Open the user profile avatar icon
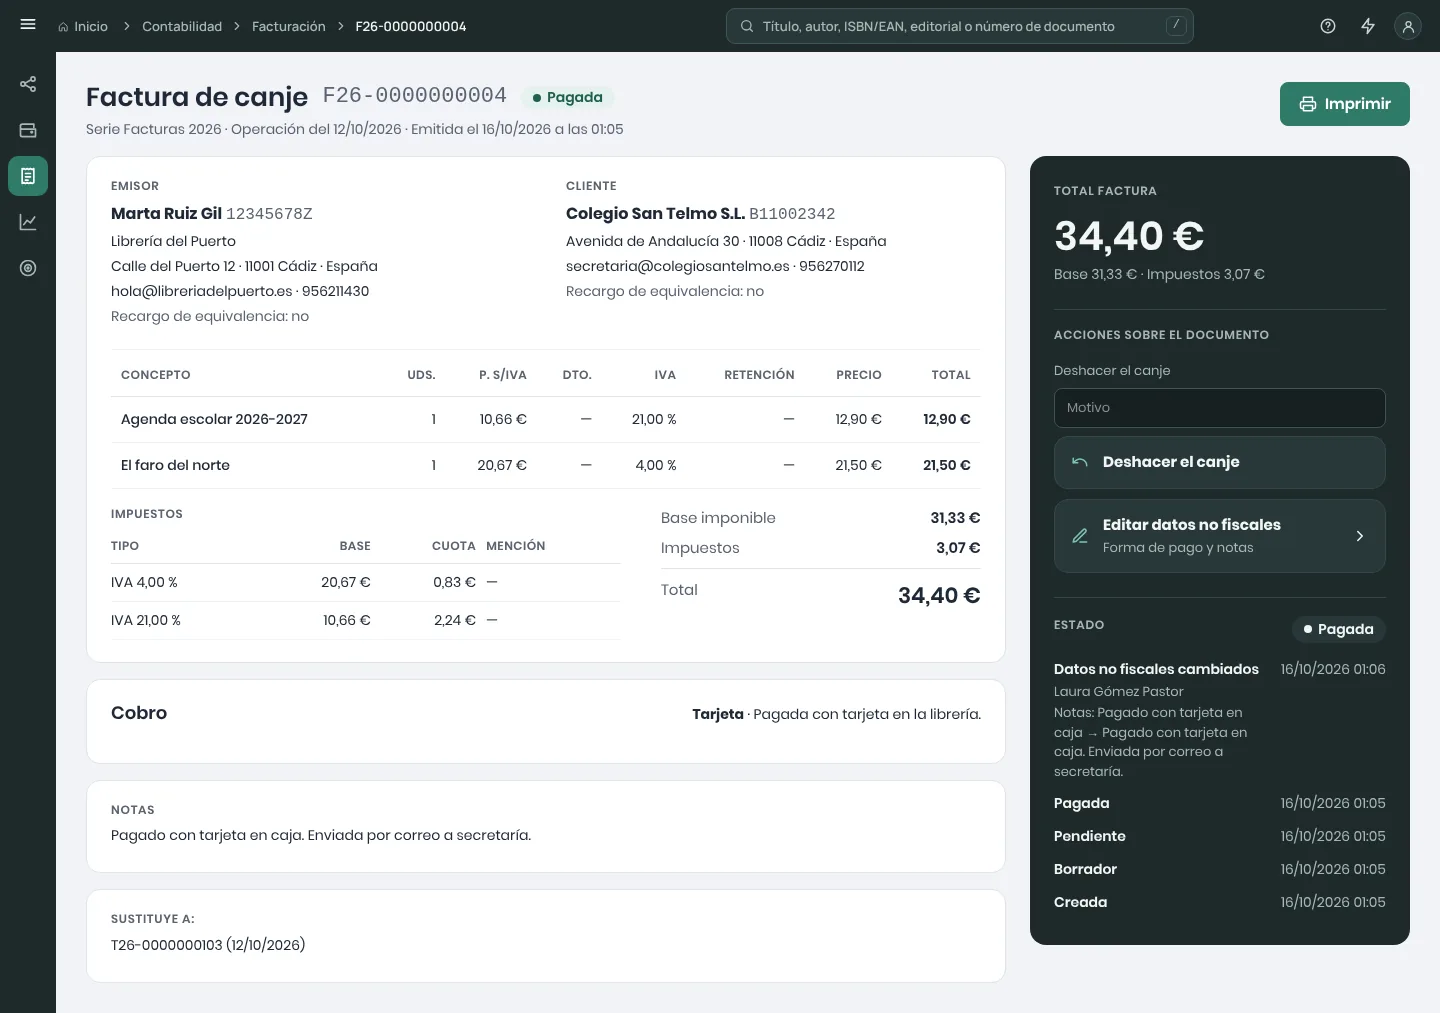Viewport: 1440px width, 1013px height. pos(1408,26)
